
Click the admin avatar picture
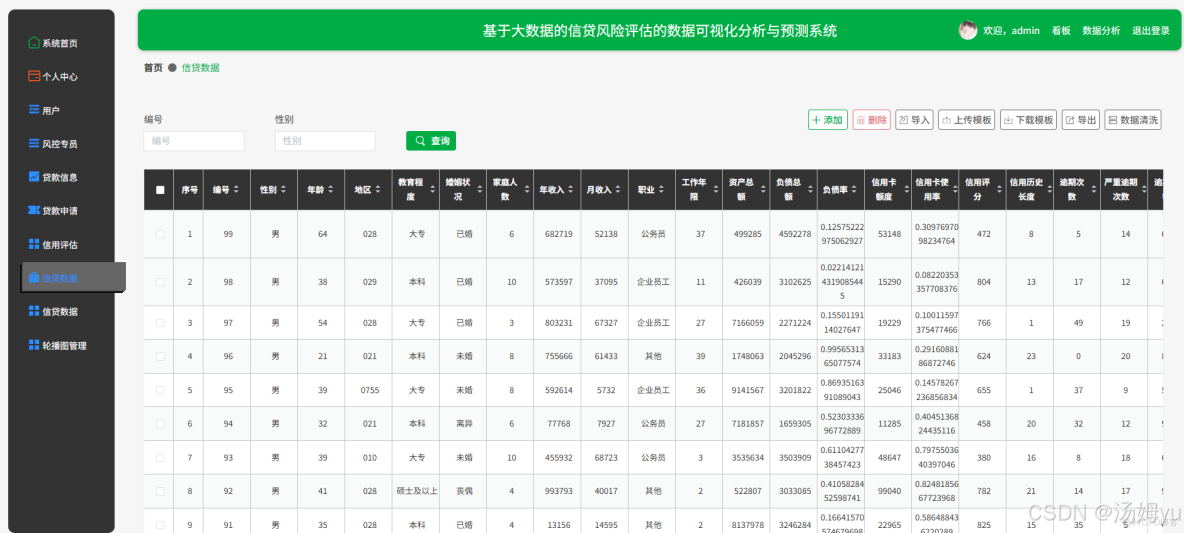[x=968, y=30]
